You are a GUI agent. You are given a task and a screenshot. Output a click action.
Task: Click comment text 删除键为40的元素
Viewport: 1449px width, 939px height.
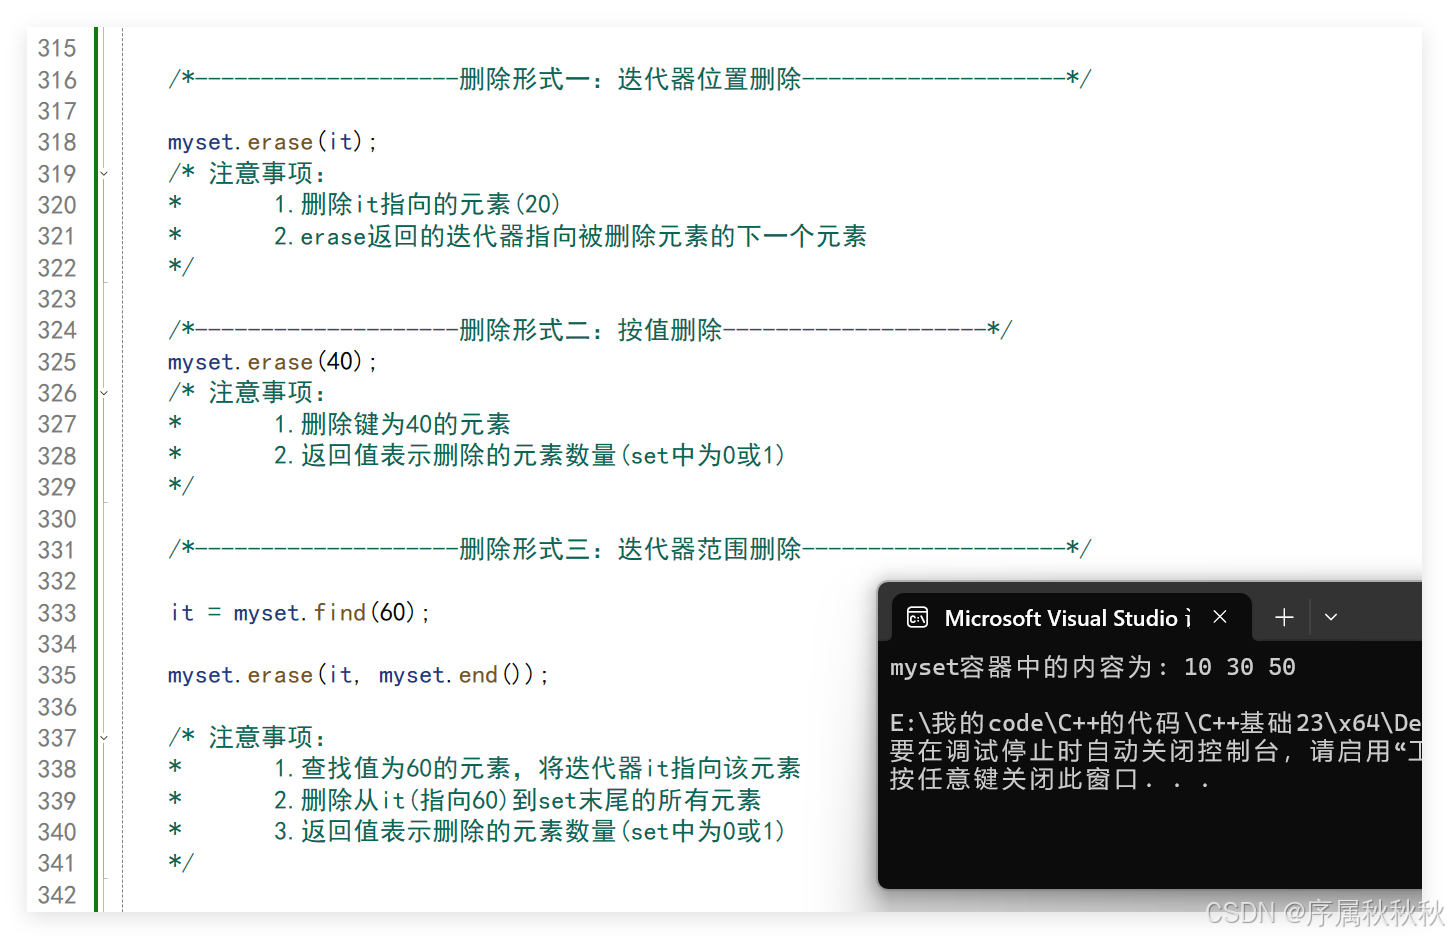405,424
